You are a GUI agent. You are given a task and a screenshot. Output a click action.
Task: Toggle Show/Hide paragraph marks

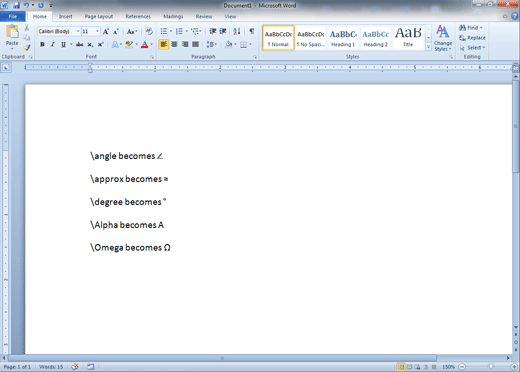(x=252, y=31)
